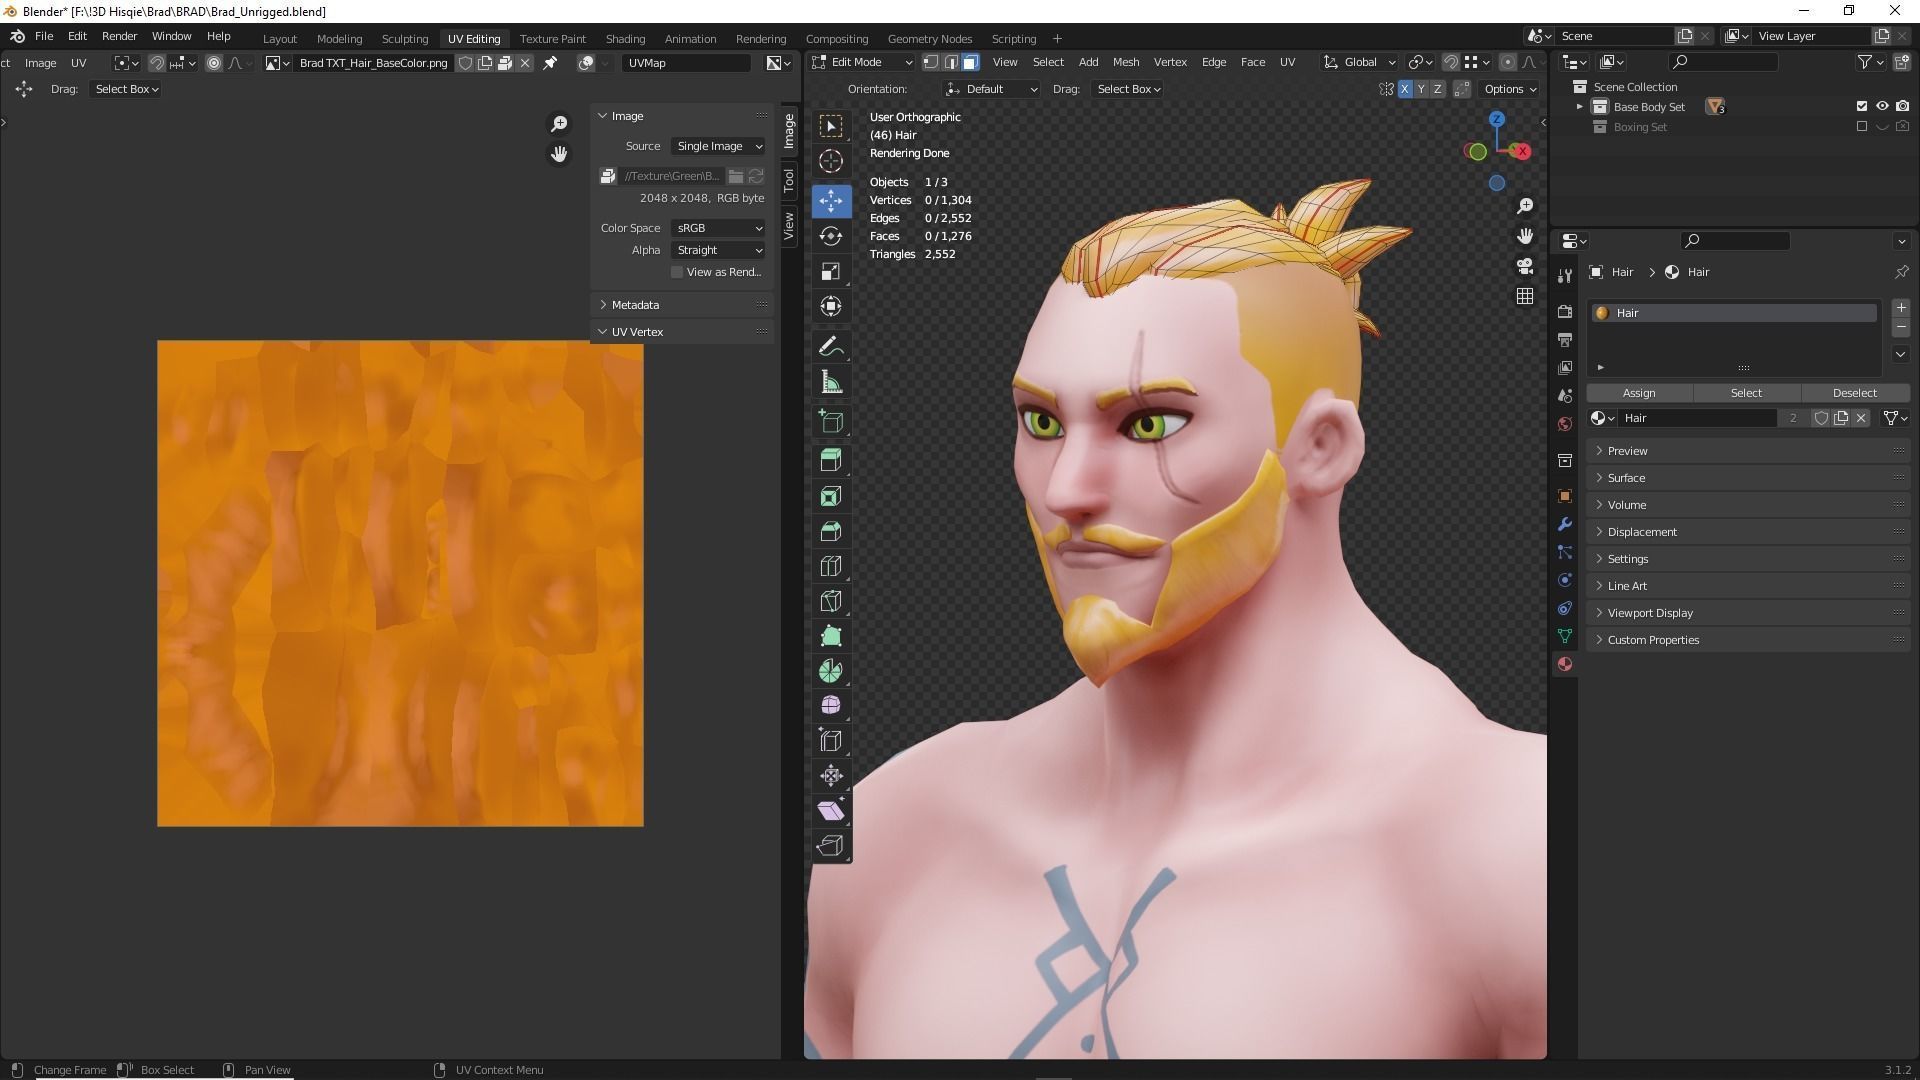Hide Base Body Set in viewport

coord(1882,106)
